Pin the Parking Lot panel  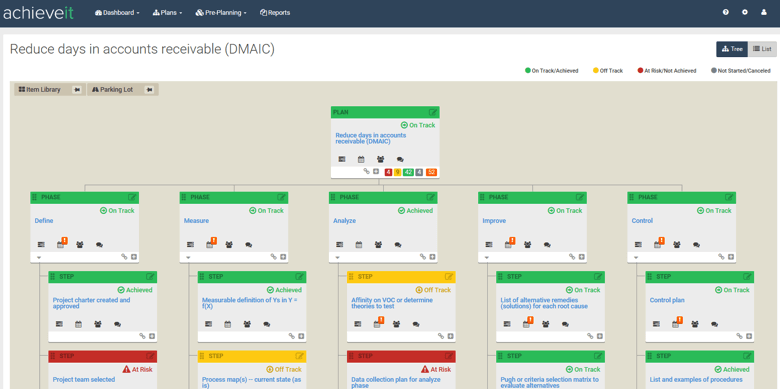point(149,90)
